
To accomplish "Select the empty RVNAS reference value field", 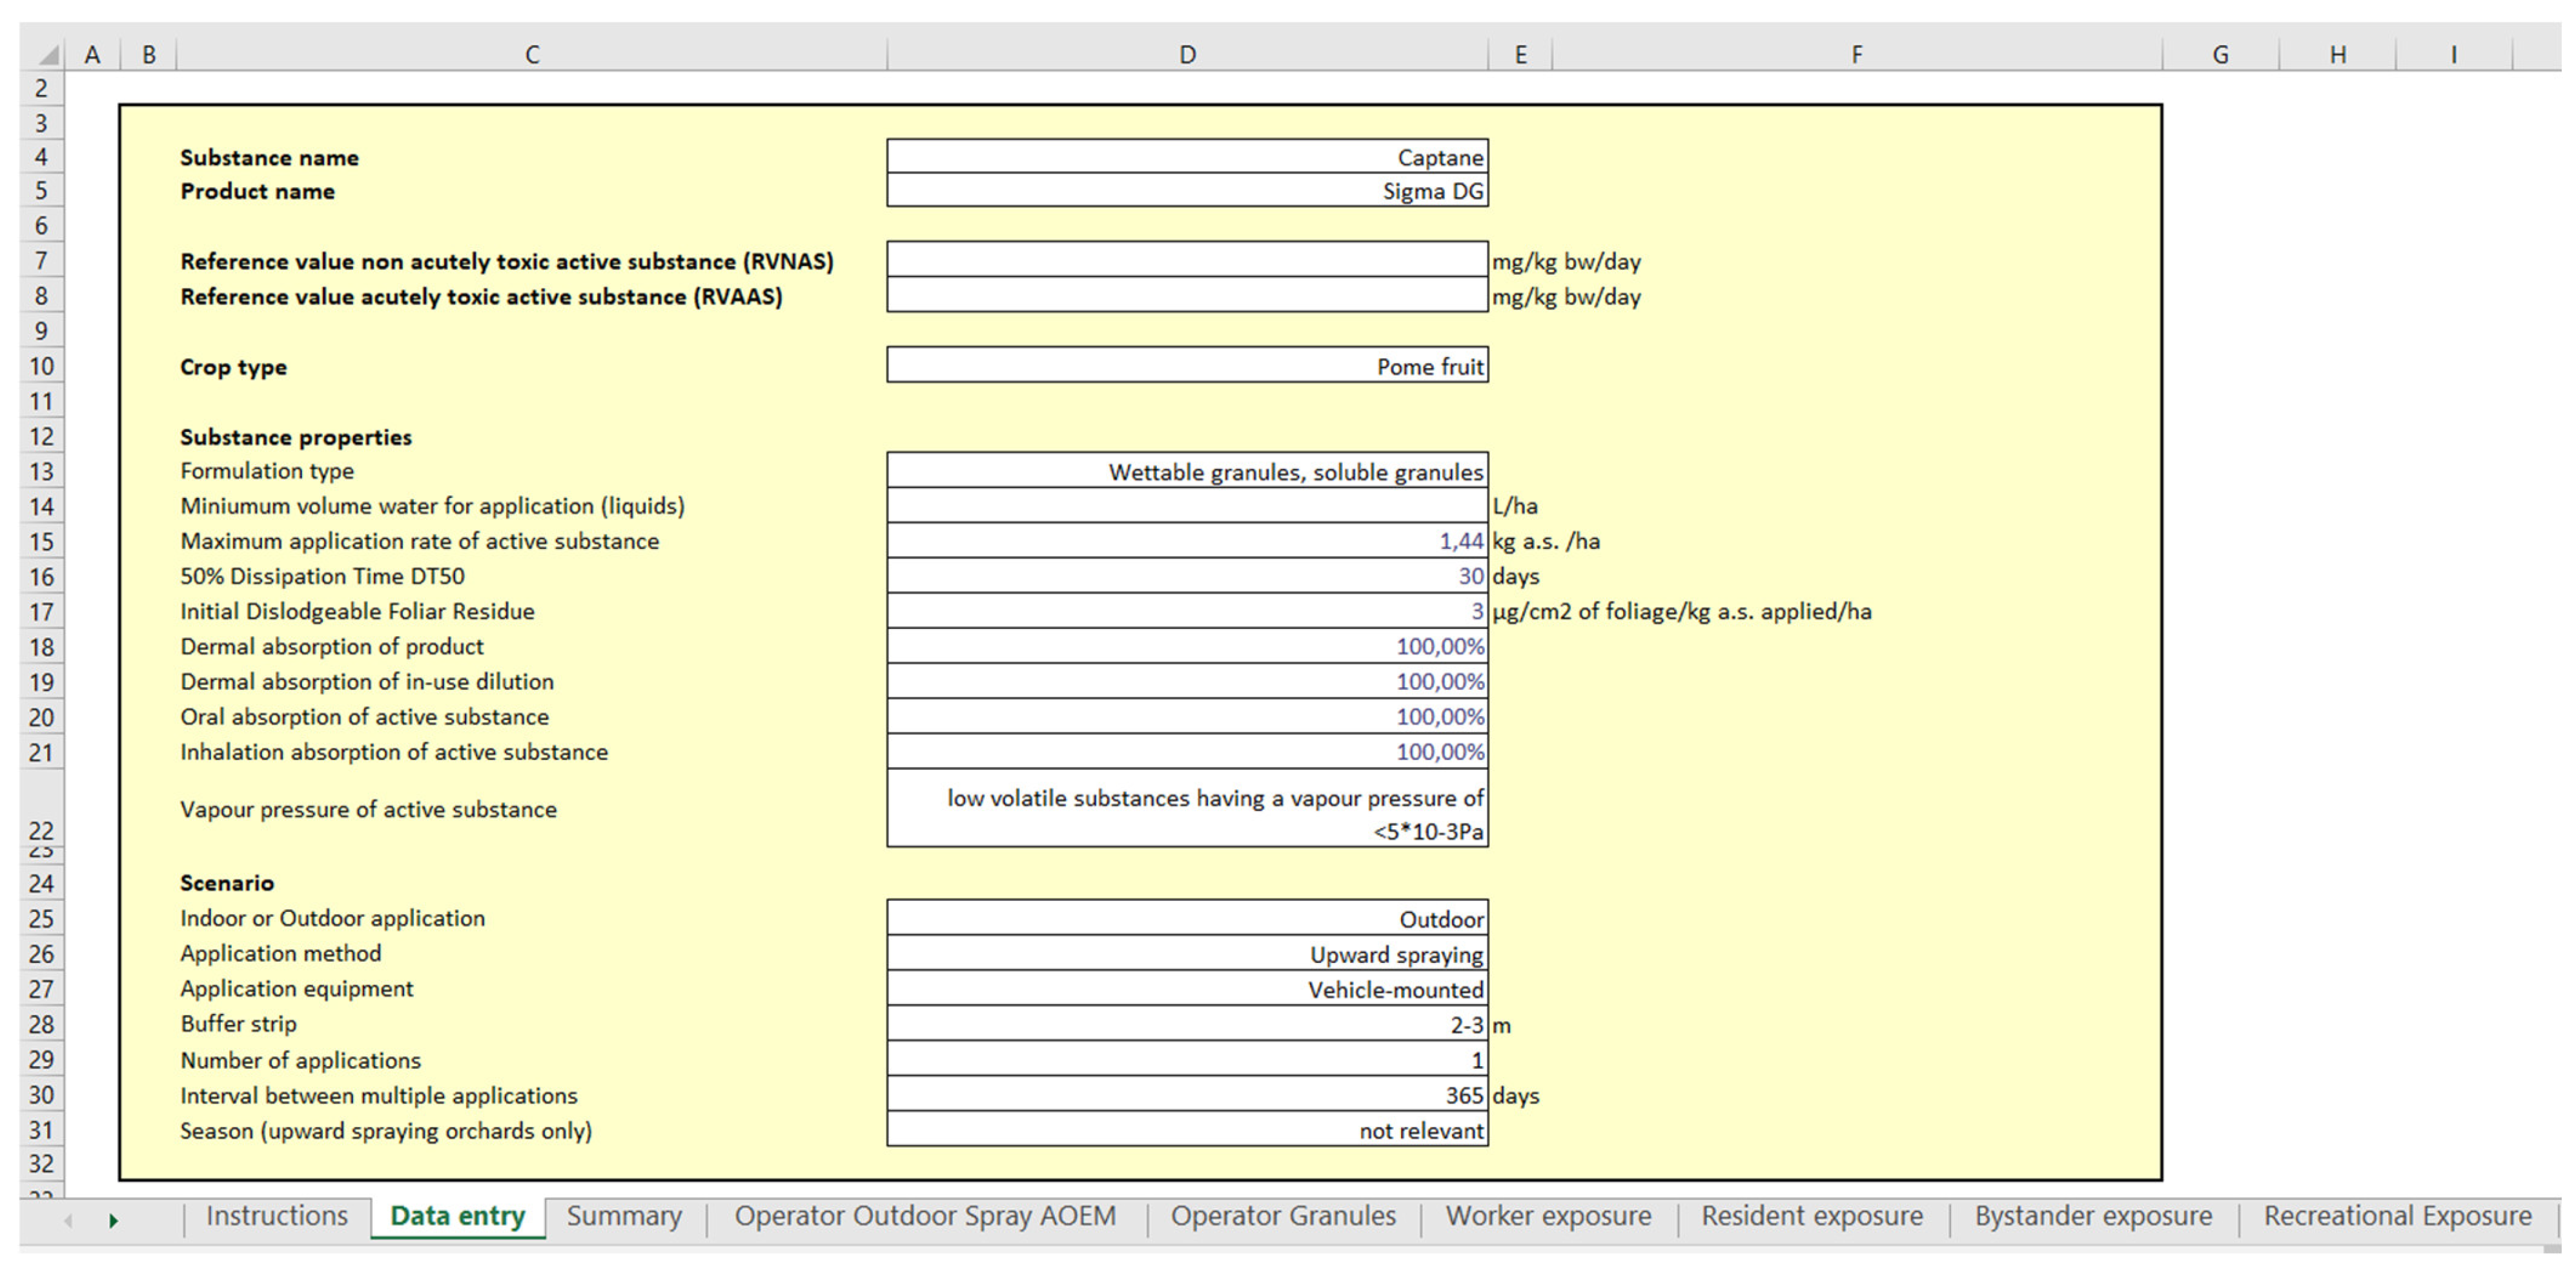I will point(1187,260).
